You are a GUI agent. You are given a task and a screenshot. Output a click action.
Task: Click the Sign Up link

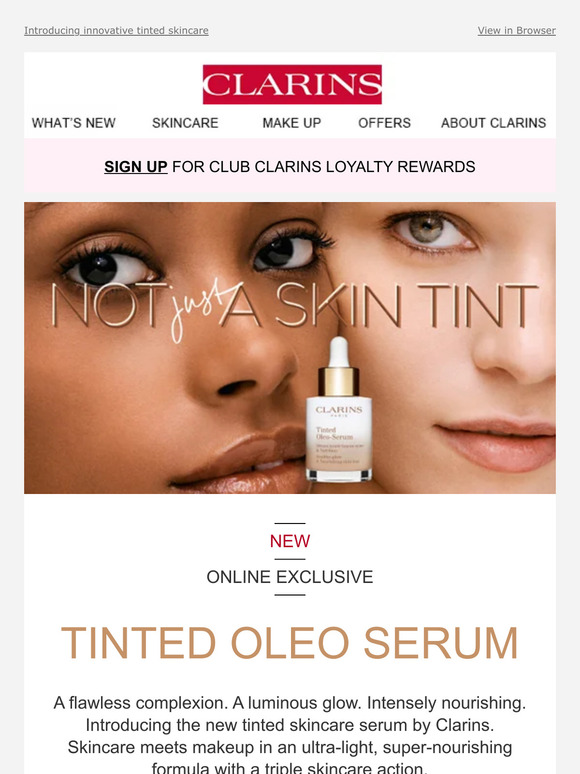point(136,167)
